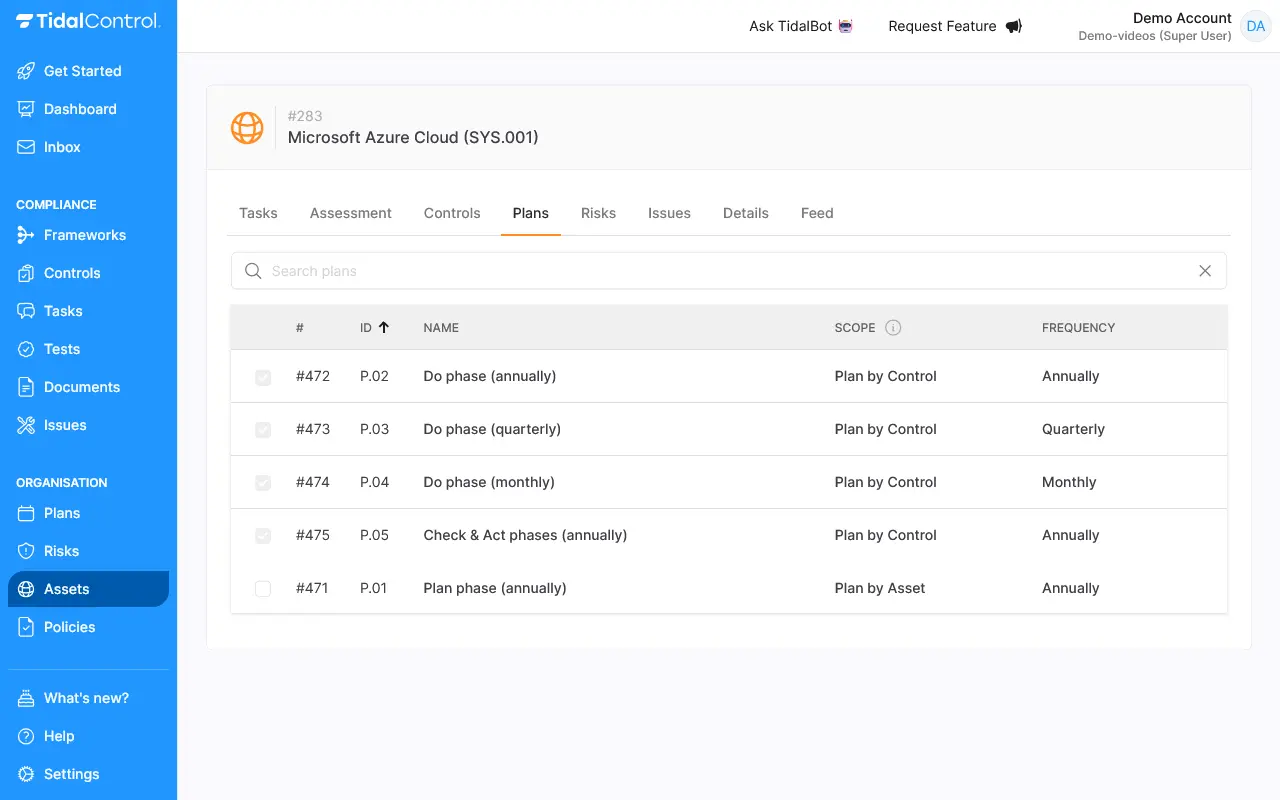The width and height of the screenshot is (1280, 800).
Task: Click the Dashboard icon in sidebar
Action: tap(26, 109)
